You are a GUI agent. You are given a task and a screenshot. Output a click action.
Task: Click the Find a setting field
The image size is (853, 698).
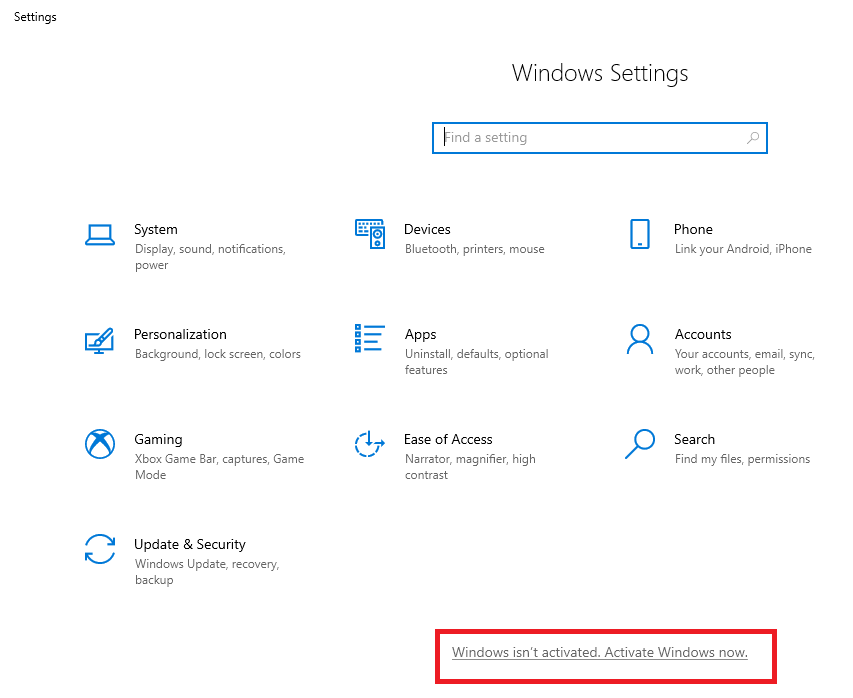pos(590,138)
